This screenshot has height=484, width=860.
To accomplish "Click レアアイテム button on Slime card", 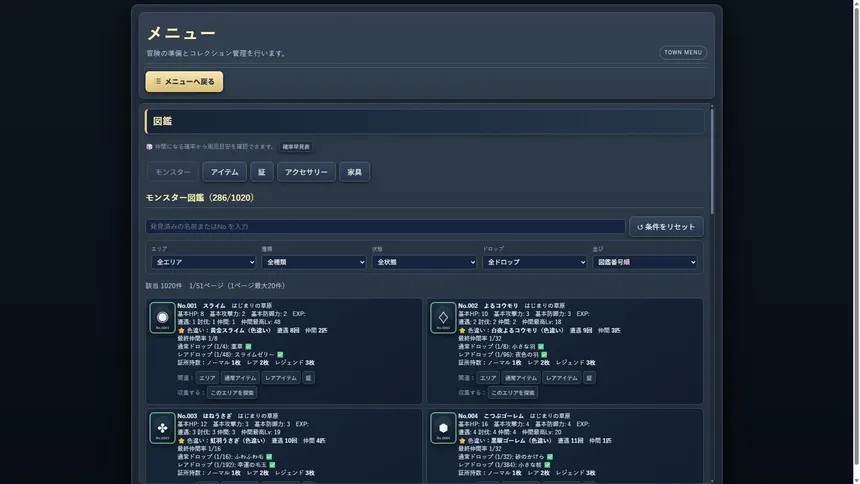I will click(x=281, y=378).
